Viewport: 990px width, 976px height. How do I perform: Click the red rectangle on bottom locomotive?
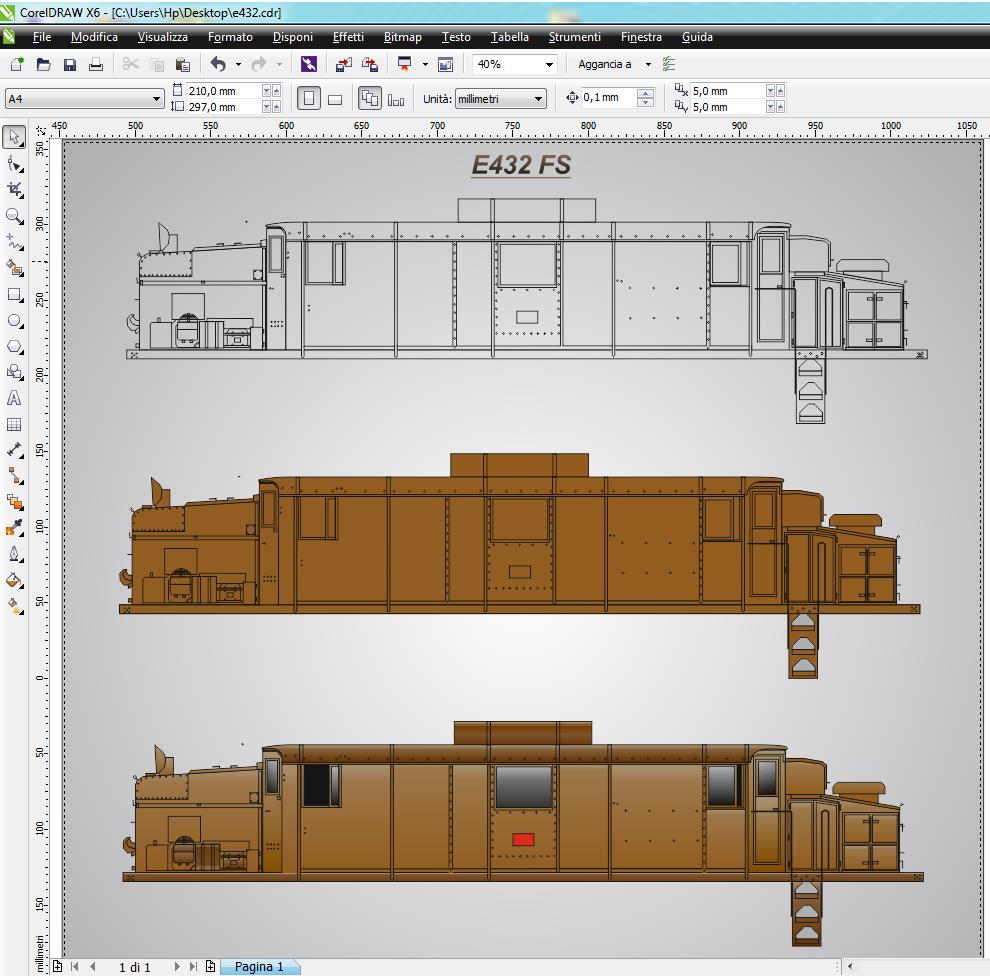pos(523,839)
